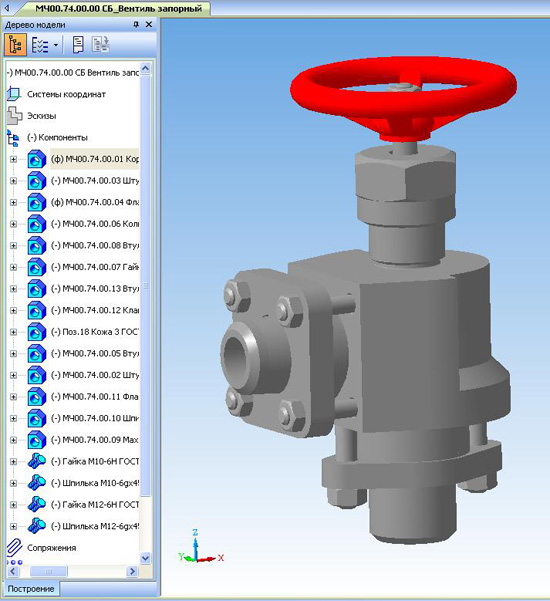The height and width of the screenshot is (601, 550).
Task: Click the large hex nut below the handwheel
Action: coord(405,173)
